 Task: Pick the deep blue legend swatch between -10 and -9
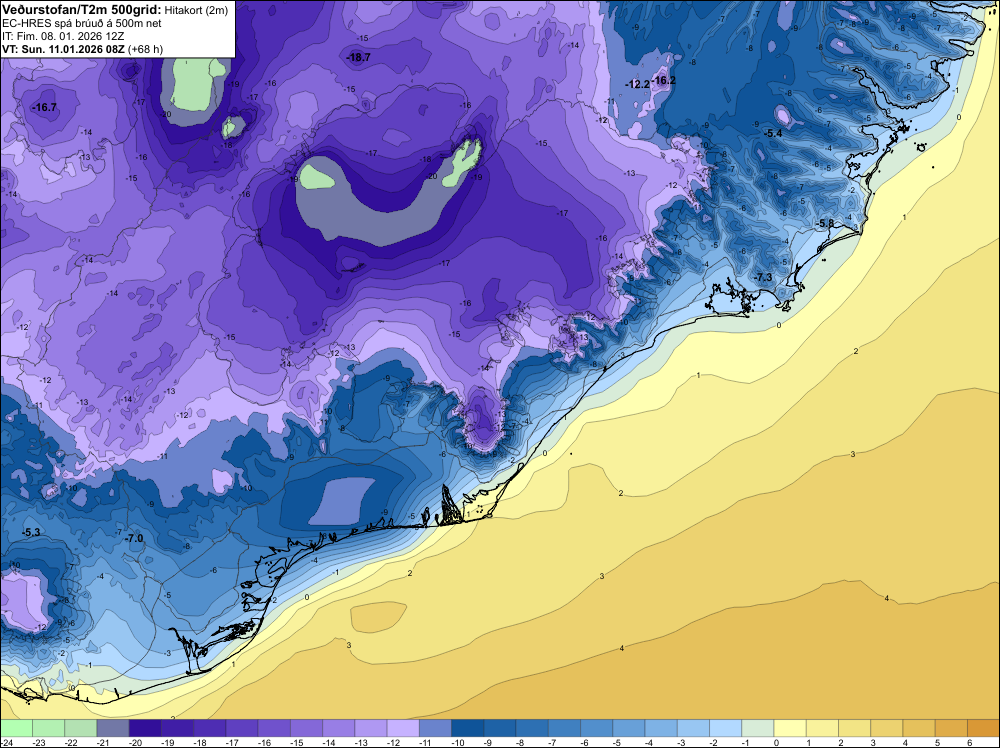click(x=467, y=728)
